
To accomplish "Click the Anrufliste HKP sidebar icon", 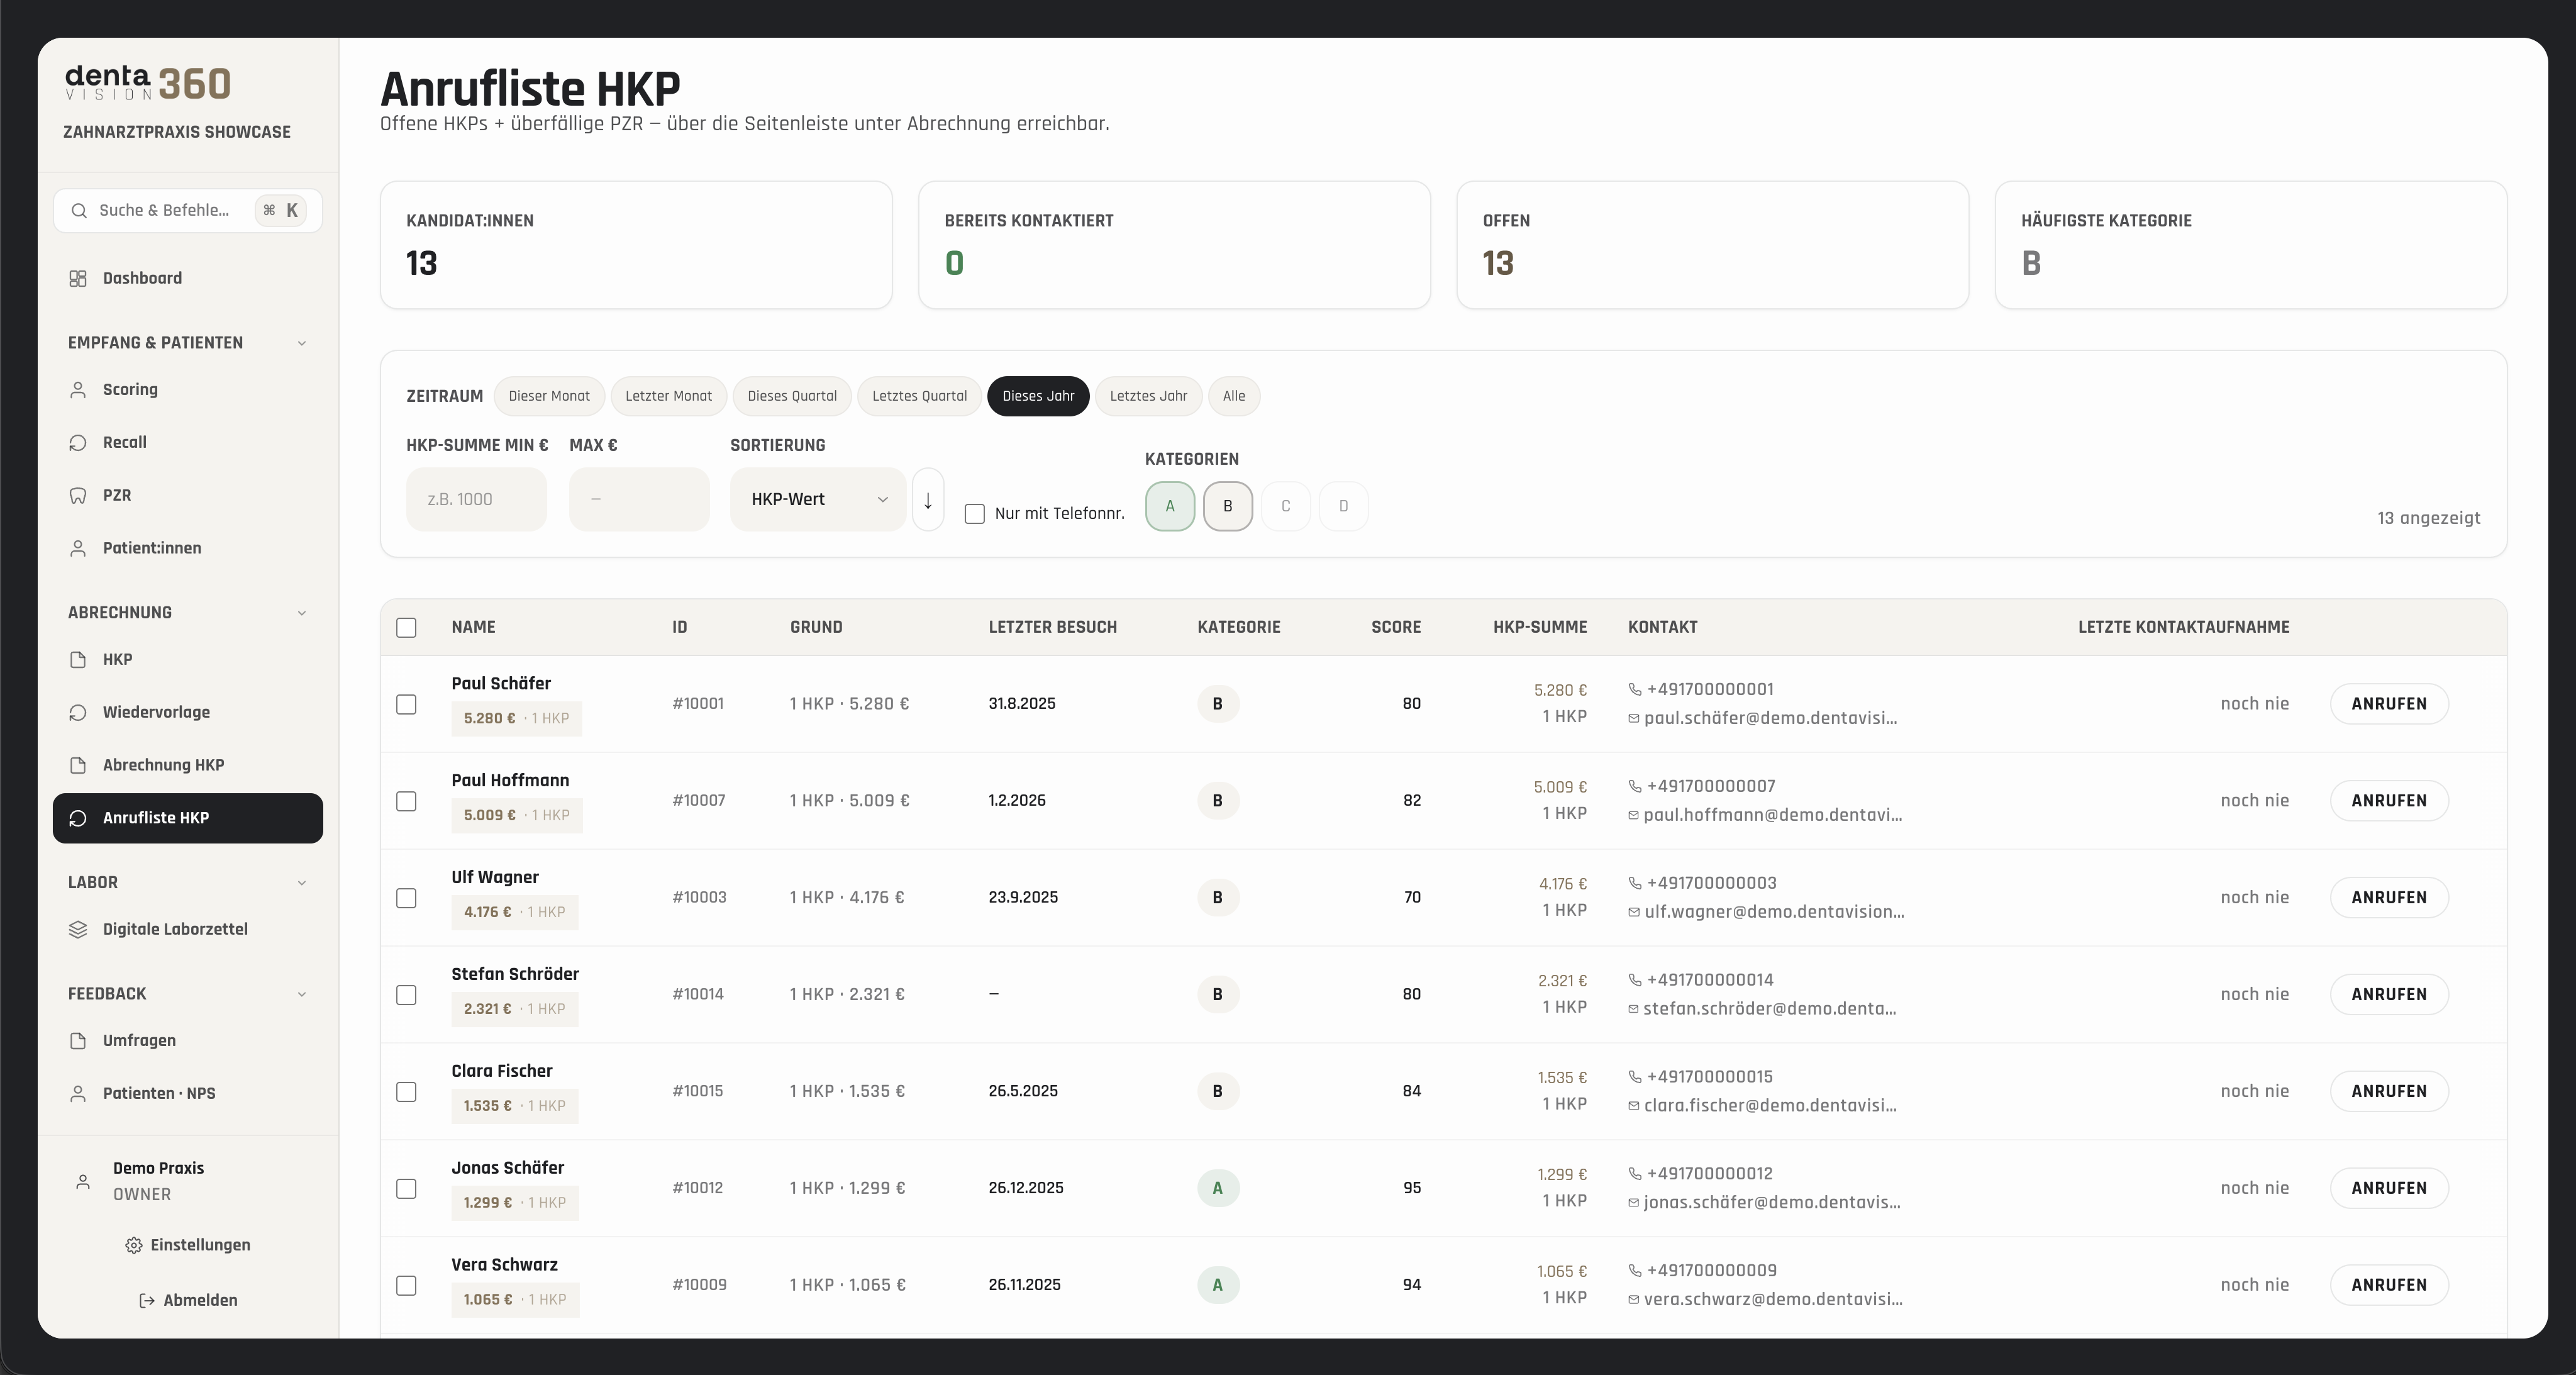I will pyautogui.click(x=78, y=818).
